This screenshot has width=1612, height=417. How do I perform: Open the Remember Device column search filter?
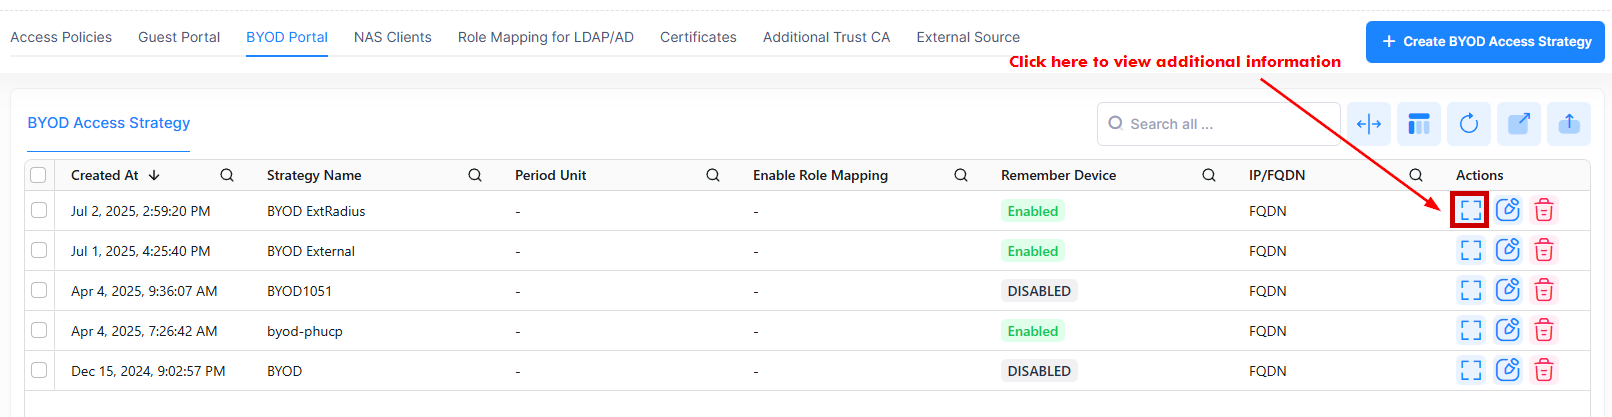point(1209,175)
